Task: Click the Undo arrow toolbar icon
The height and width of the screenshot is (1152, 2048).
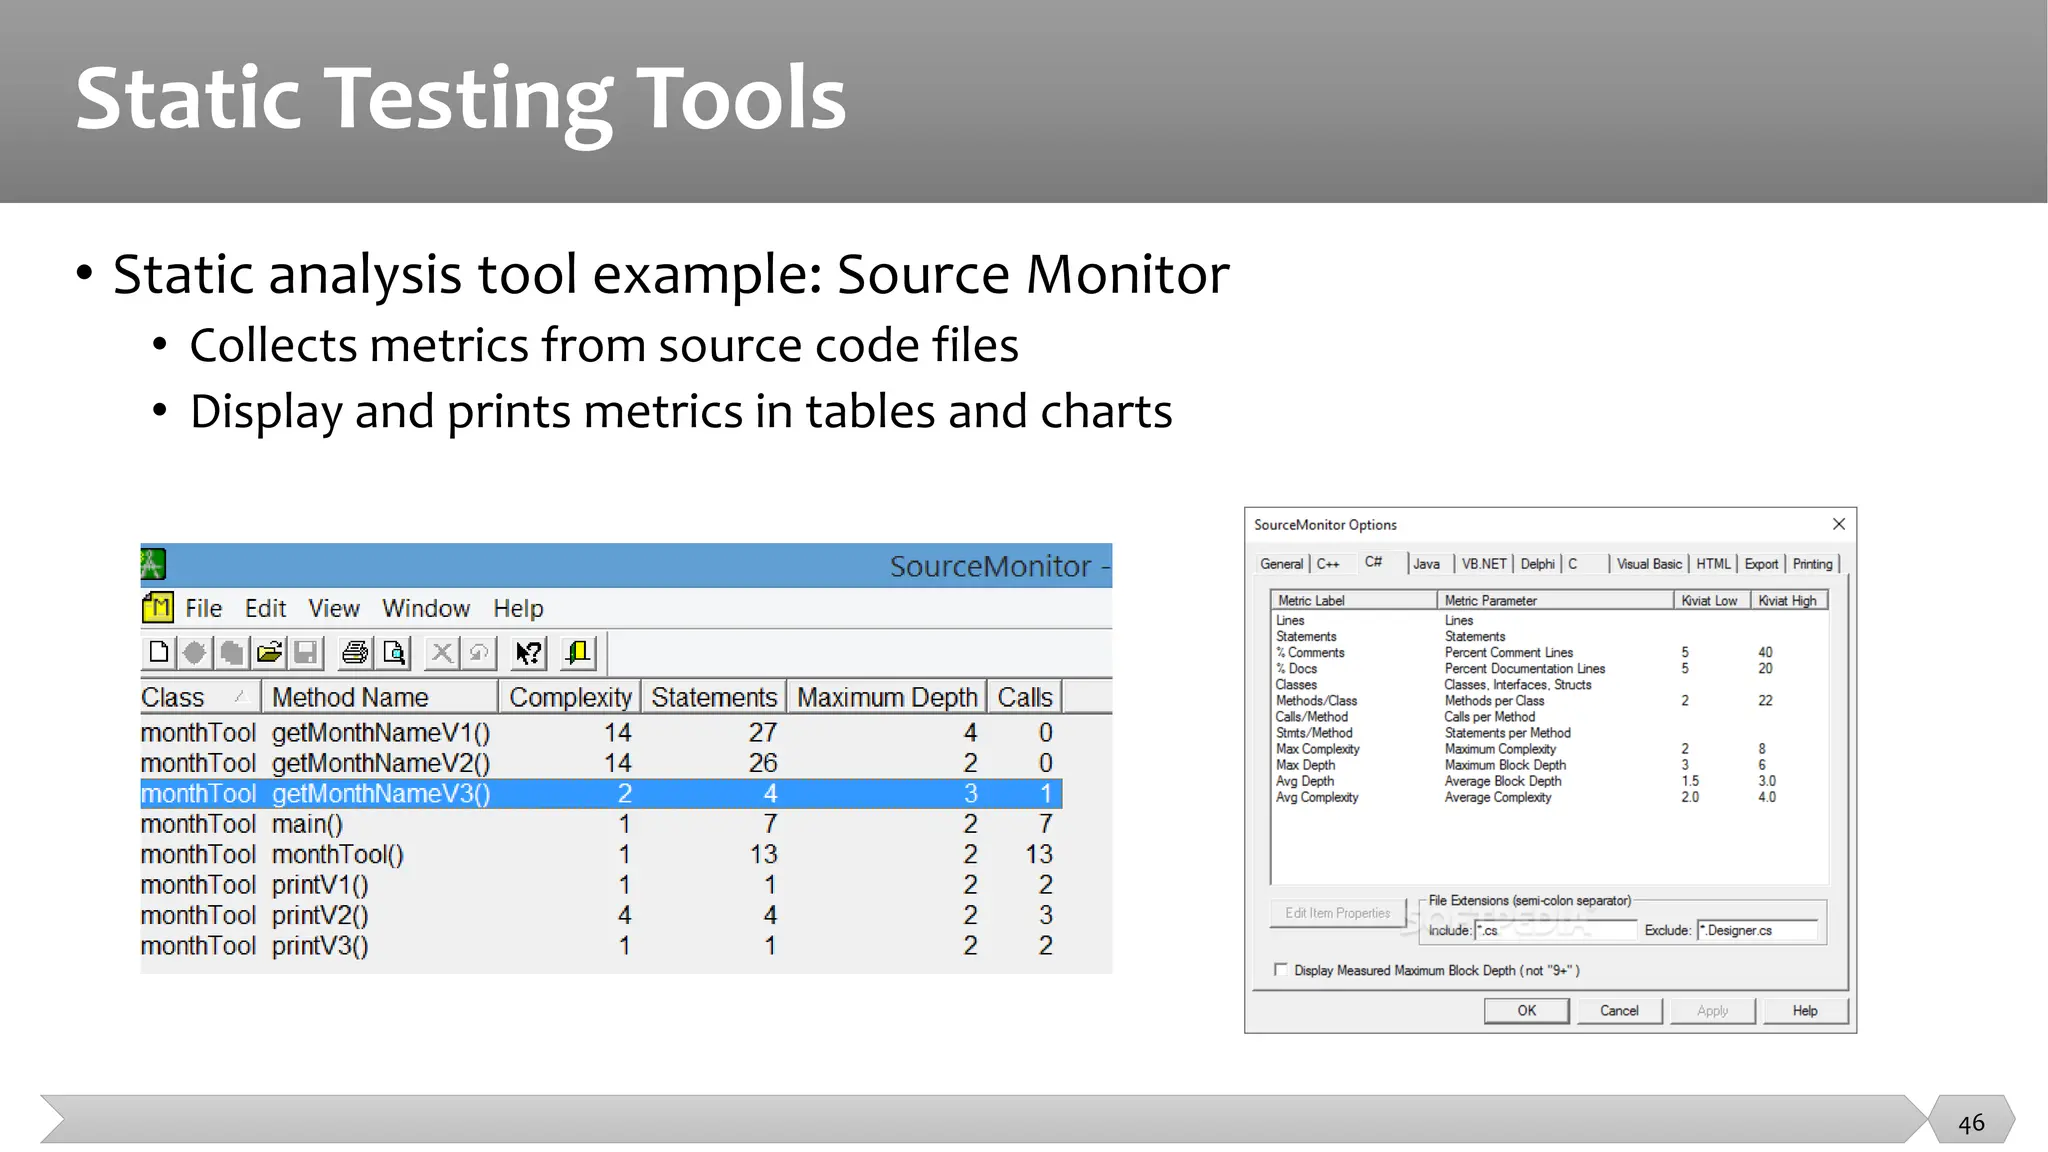Action: point(478,653)
